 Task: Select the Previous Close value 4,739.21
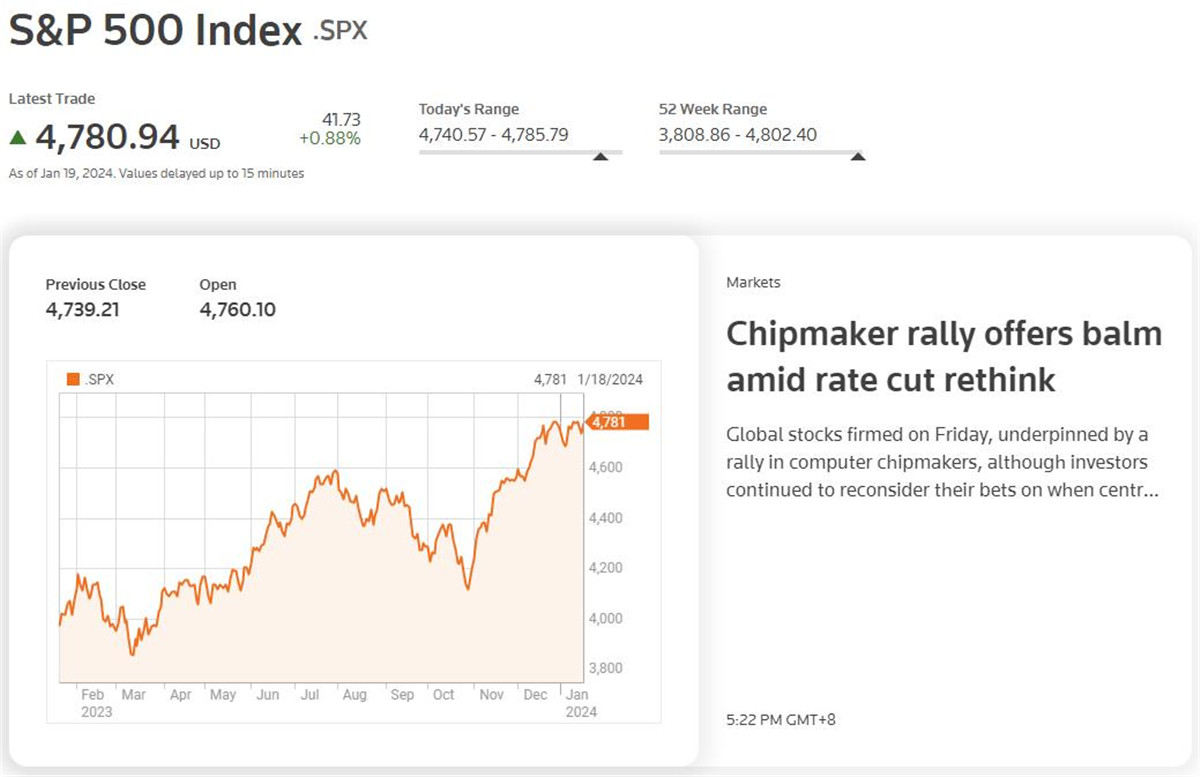[82, 310]
